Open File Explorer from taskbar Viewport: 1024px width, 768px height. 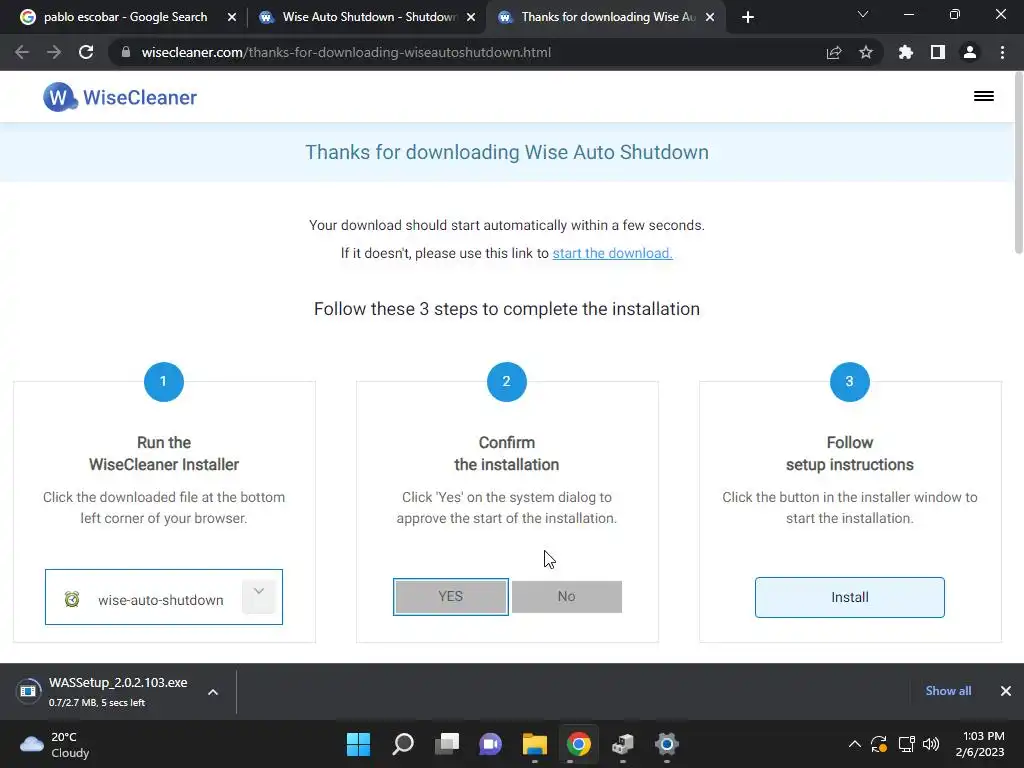(x=535, y=744)
